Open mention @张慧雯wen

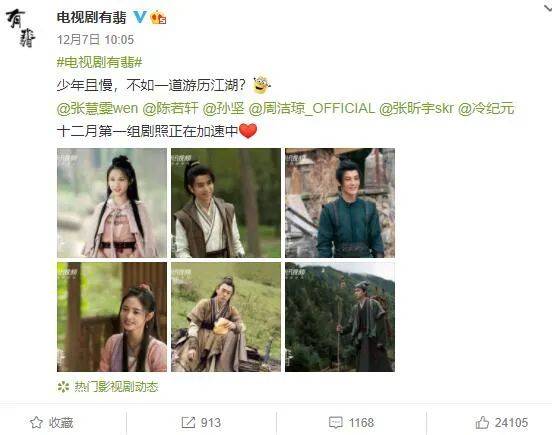point(97,108)
